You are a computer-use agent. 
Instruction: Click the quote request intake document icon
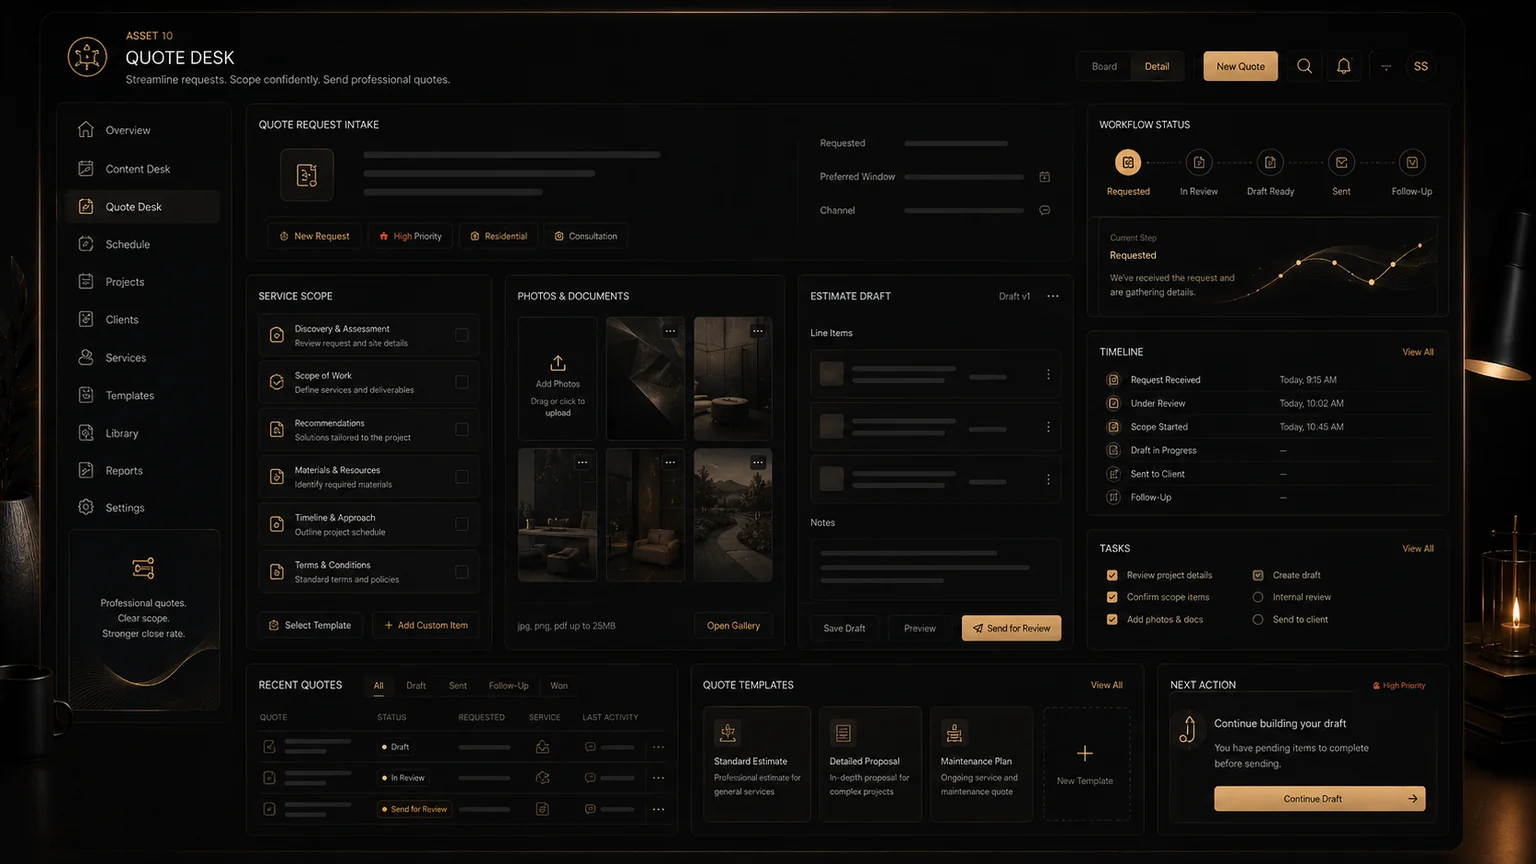tap(307, 175)
